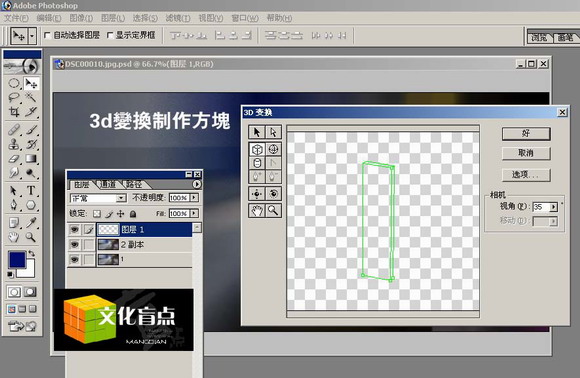Open 编辑 menu
The height and width of the screenshot is (378, 580).
[49, 18]
